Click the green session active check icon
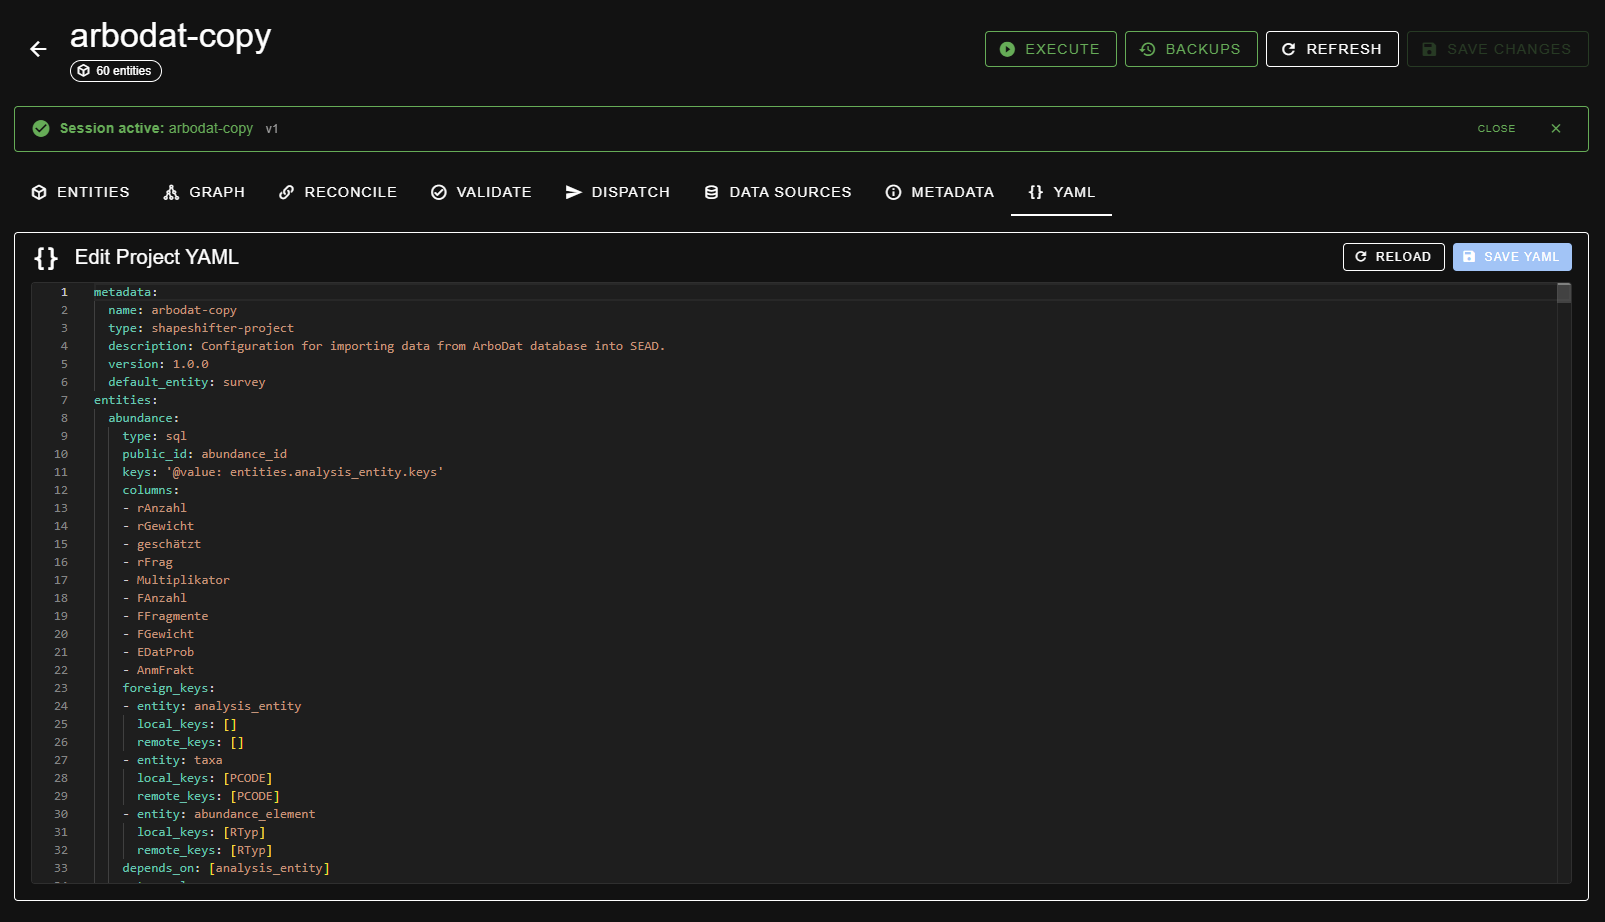This screenshot has width=1605, height=922. pos(41,129)
